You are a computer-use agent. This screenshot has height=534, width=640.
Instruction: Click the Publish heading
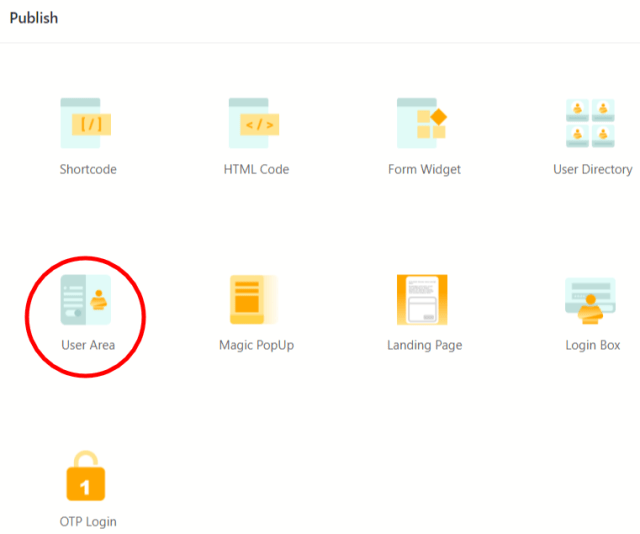34,18
